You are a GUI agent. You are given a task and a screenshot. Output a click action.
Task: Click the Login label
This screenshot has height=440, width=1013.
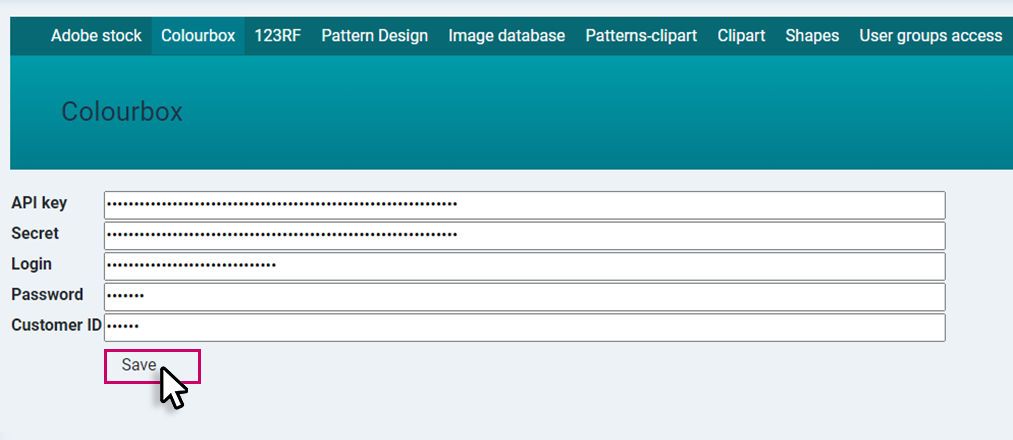32,264
